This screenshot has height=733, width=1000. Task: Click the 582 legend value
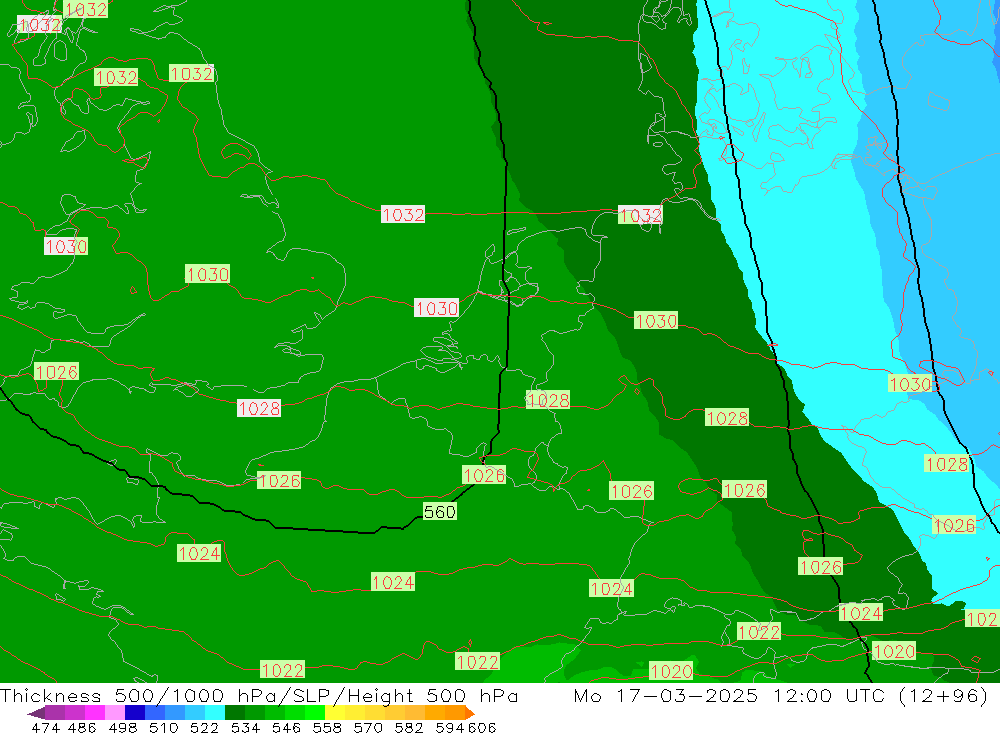[x=408, y=727]
